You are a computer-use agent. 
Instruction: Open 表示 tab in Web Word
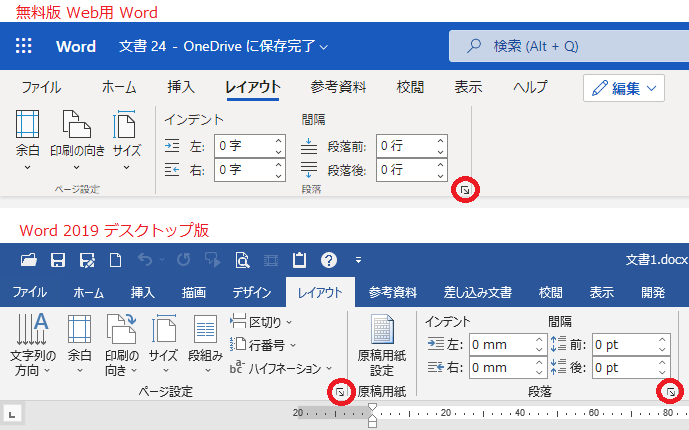pyautogui.click(x=468, y=87)
